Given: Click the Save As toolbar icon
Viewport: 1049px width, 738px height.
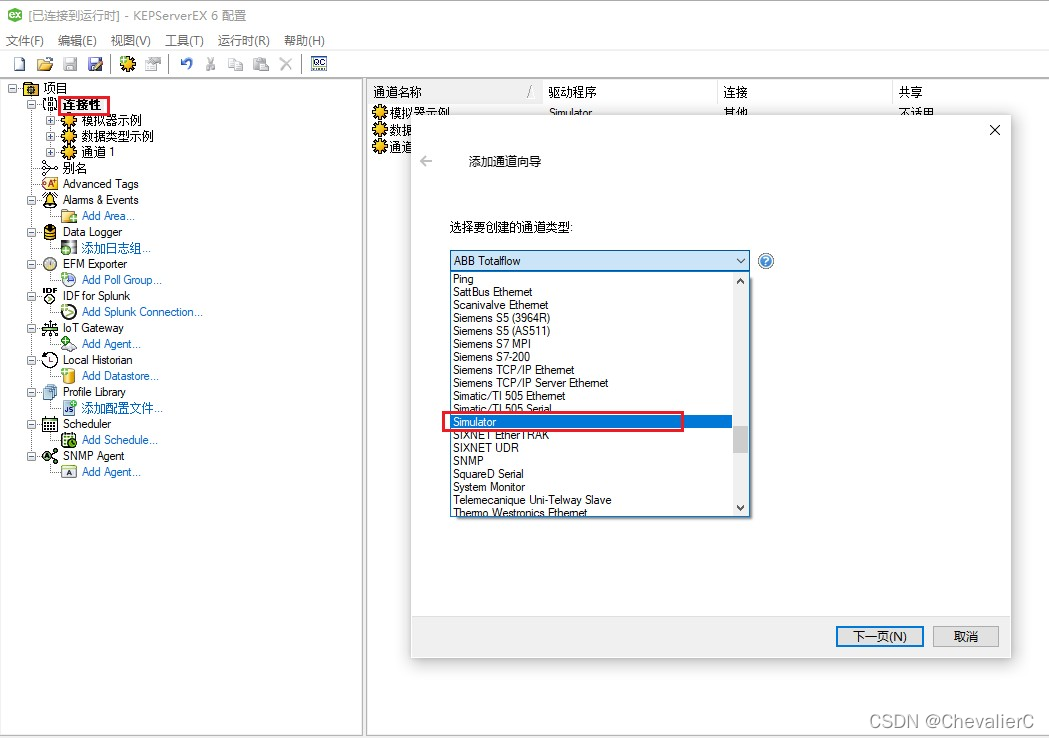Looking at the screenshot, I should 96,64.
